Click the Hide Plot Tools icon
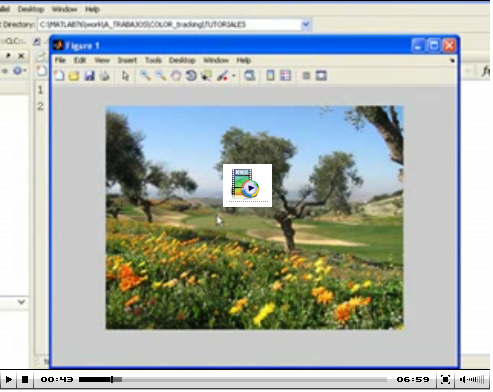The image size is (493, 392). [x=306, y=76]
